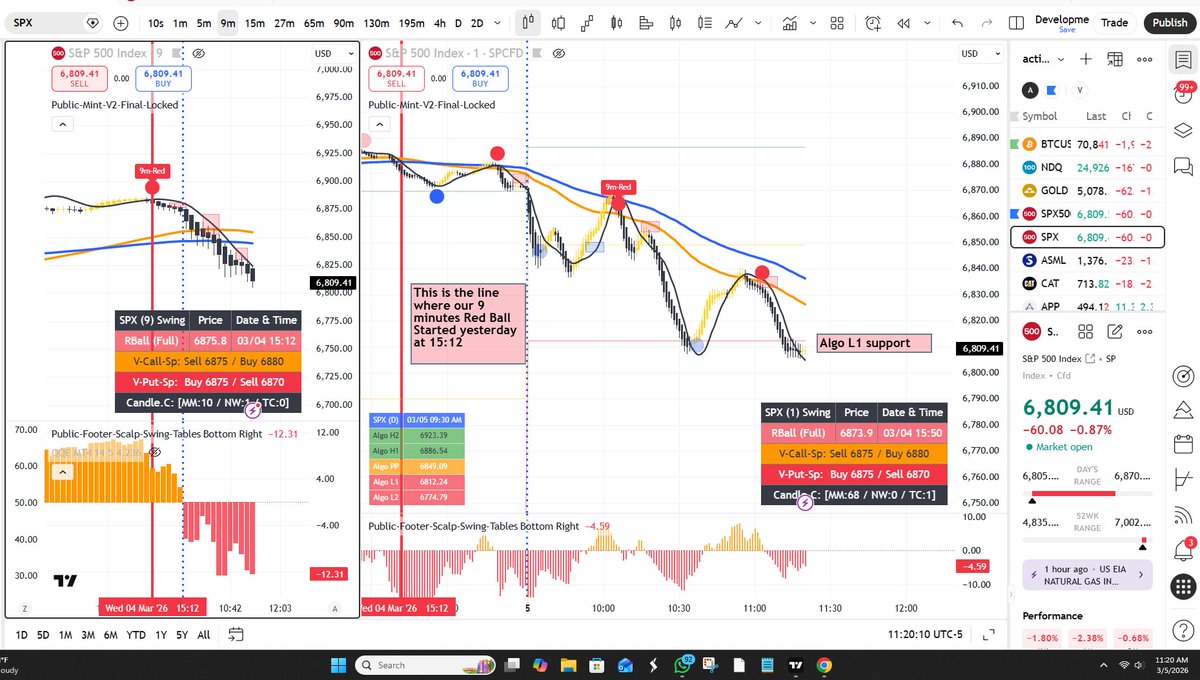Switch to the 65m timeframe
This screenshot has width=1200, height=680.
[314, 22]
